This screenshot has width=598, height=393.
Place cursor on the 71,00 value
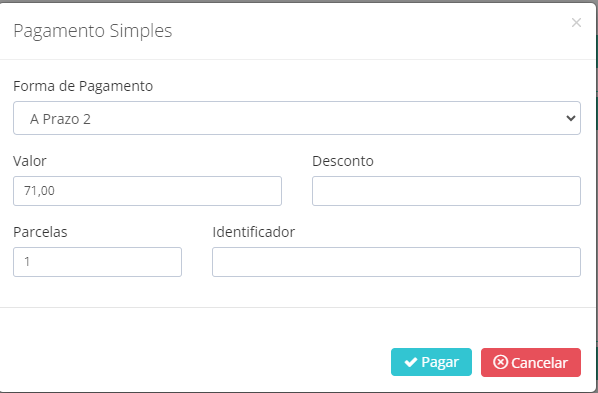39,190
